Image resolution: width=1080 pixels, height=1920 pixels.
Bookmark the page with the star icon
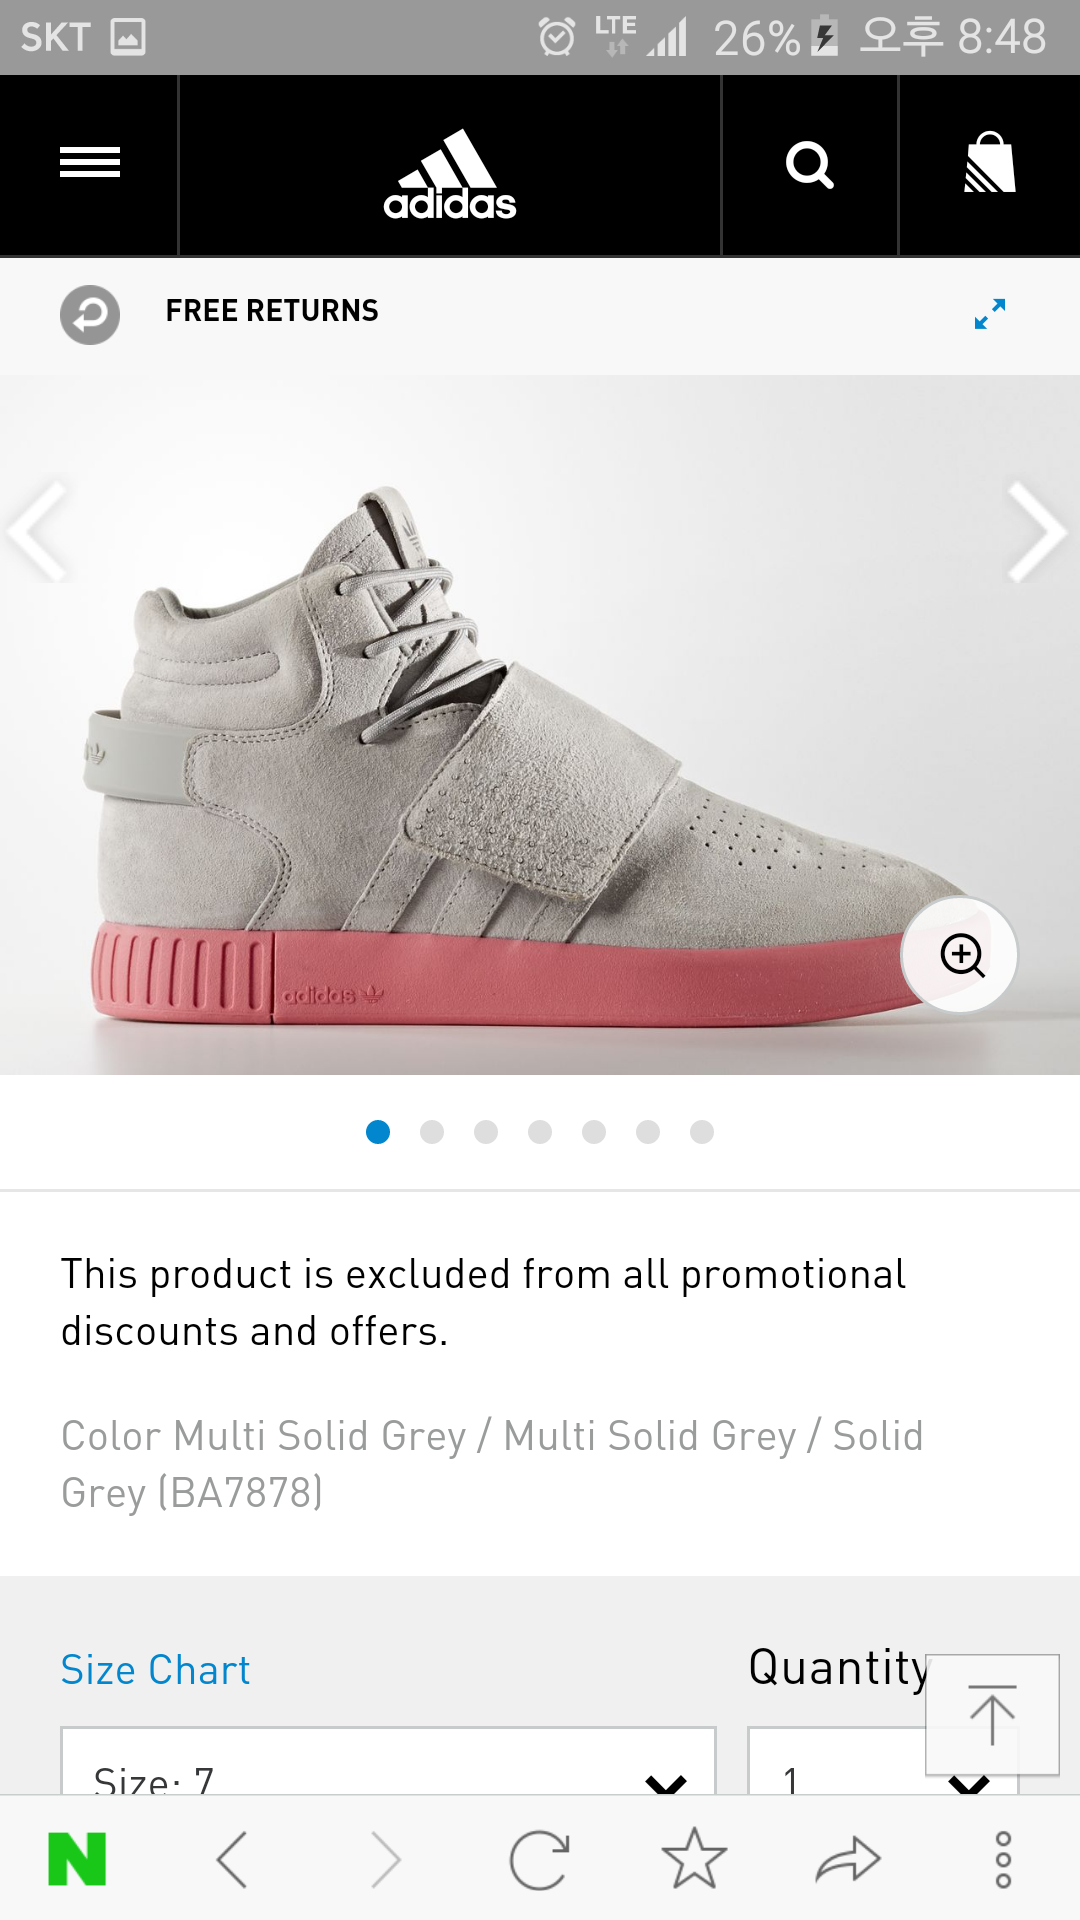pos(694,1859)
